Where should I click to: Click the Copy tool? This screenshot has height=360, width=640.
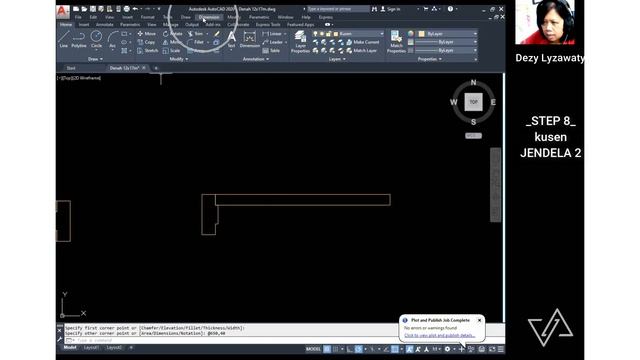click(x=146, y=42)
